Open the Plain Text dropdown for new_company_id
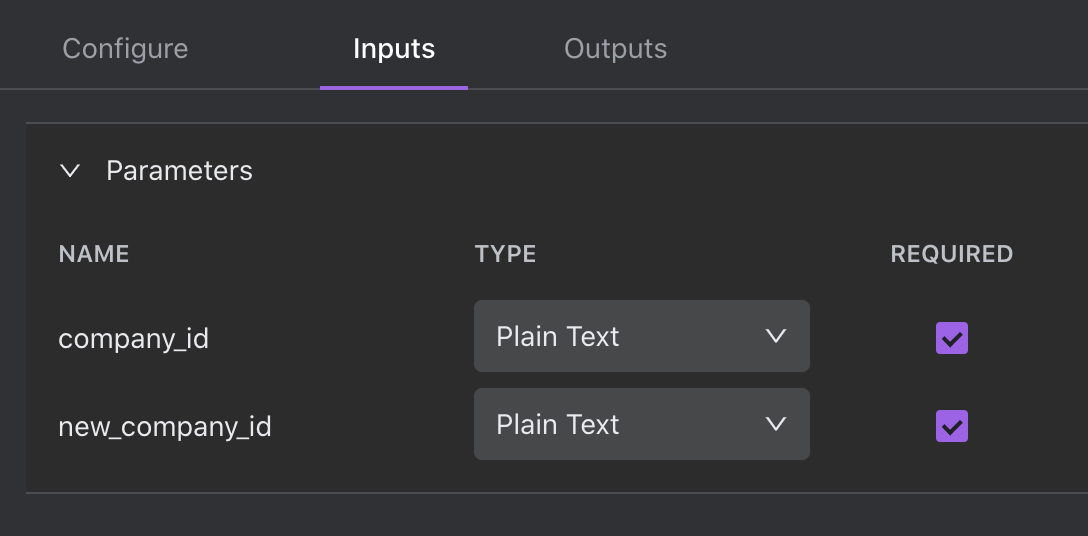Image resolution: width=1088 pixels, height=536 pixels. click(x=641, y=425)
